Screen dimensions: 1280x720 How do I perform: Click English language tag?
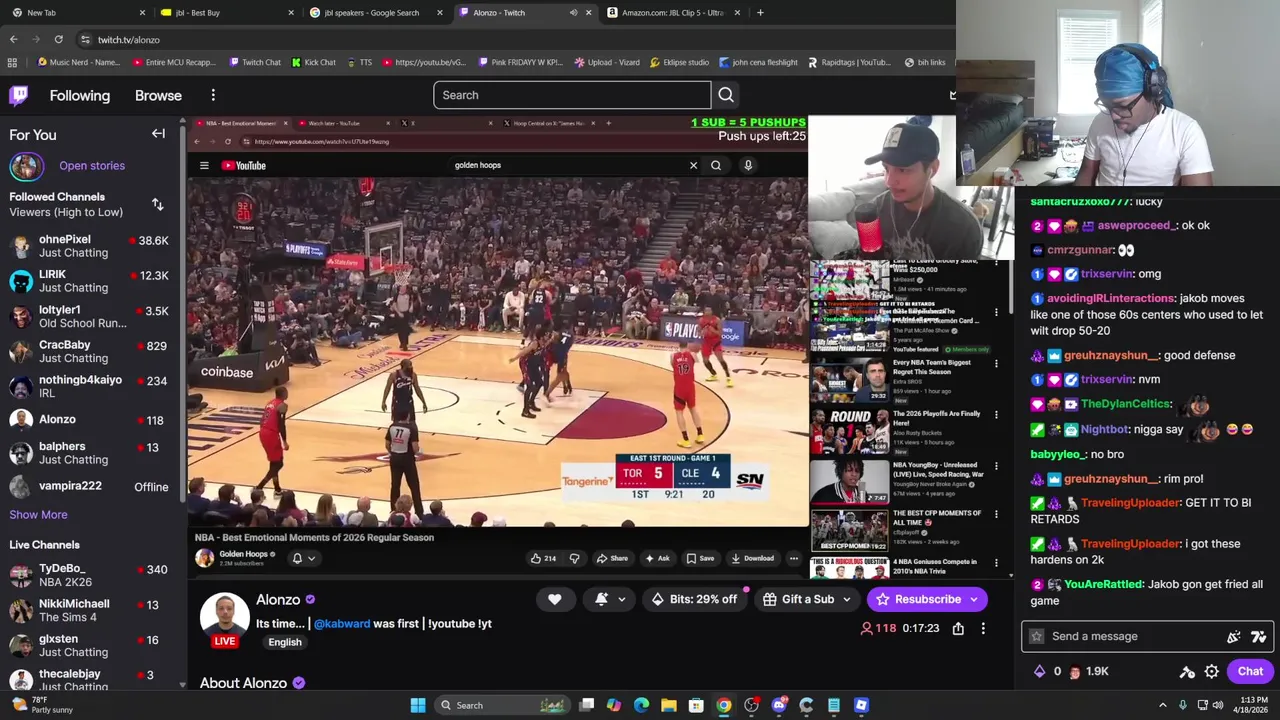click(x=285, y=642)
